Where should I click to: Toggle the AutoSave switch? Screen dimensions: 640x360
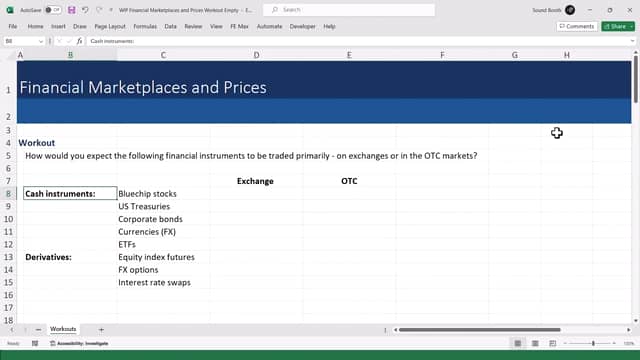[x=53, y=10]
